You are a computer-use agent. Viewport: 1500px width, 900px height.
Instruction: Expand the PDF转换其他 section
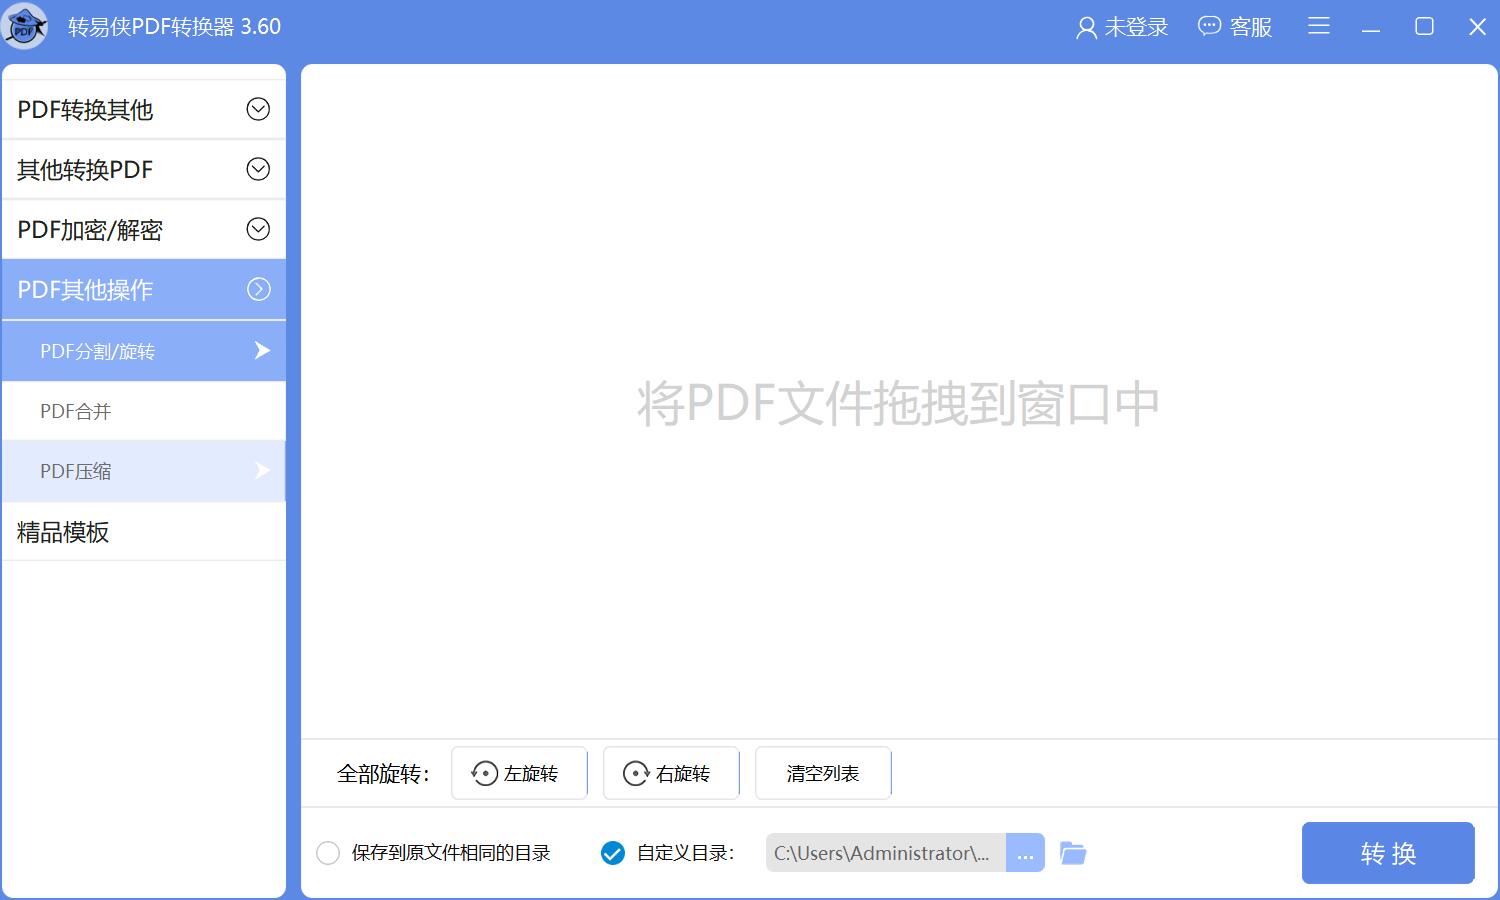coord(143,109)
